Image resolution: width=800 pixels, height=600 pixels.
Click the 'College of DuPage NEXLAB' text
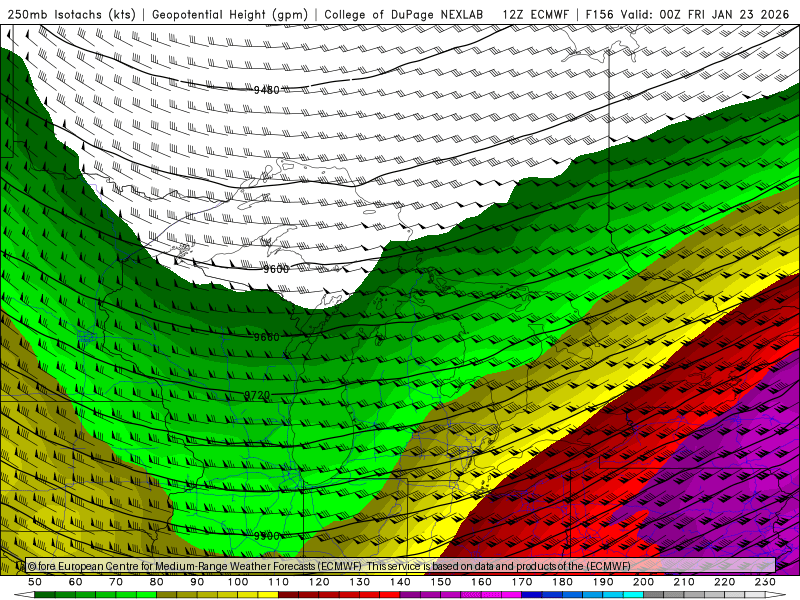pos(404,15)
